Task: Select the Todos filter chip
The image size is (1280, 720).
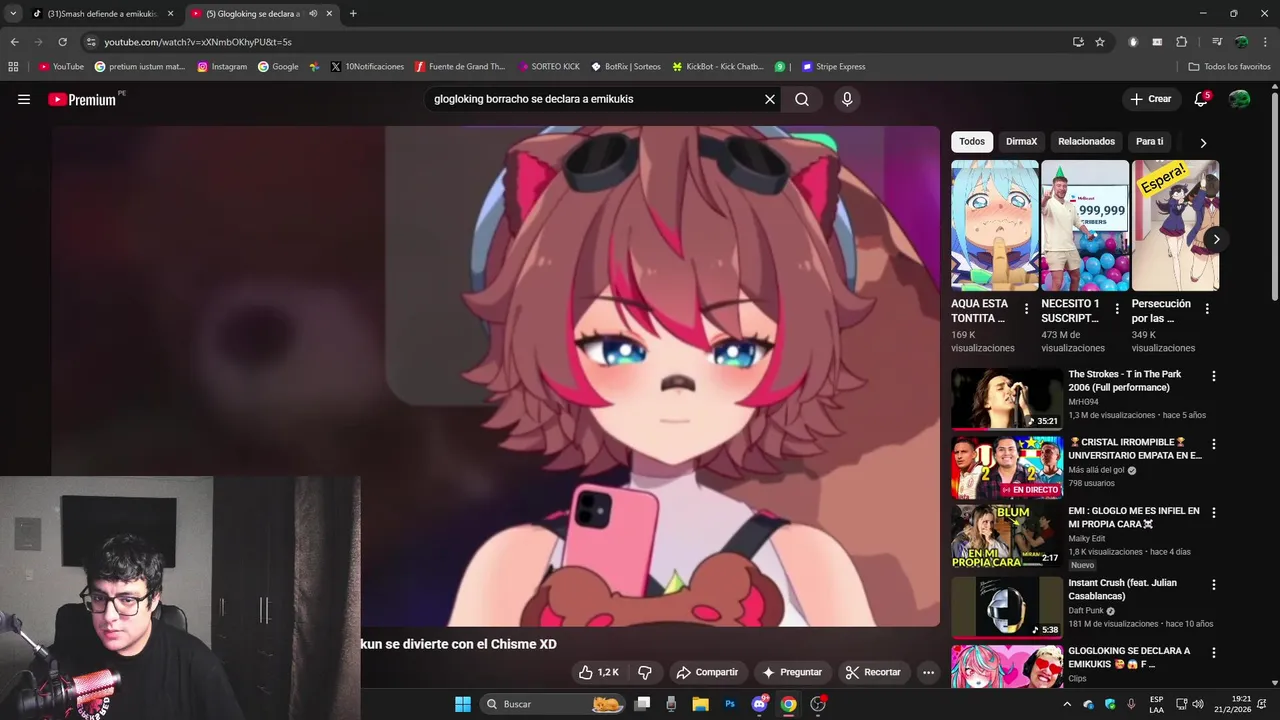Action: click(x=972, y=141)
